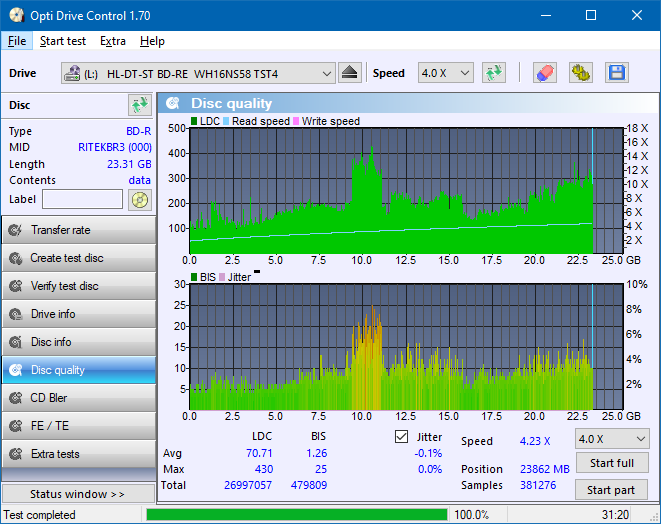
Task: Open the toolbar Speed 4.0 X dropdown
Action: (x=446, y=73)
